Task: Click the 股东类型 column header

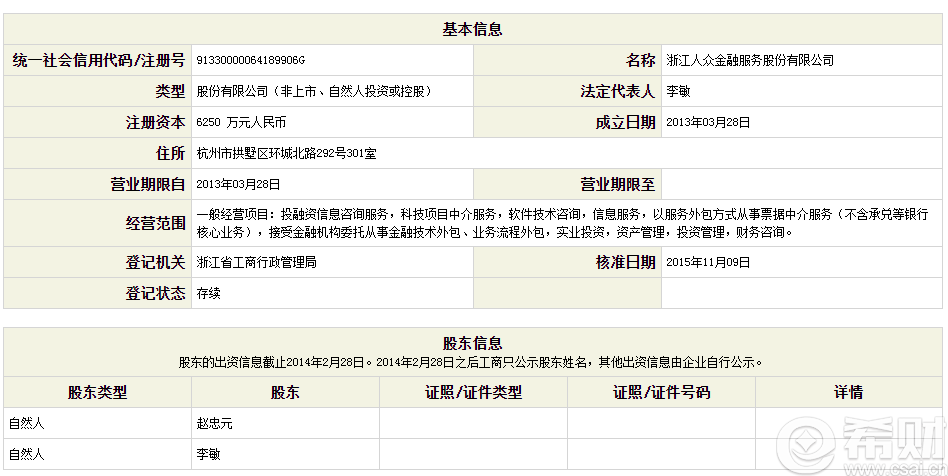Action: click(97, 393)
